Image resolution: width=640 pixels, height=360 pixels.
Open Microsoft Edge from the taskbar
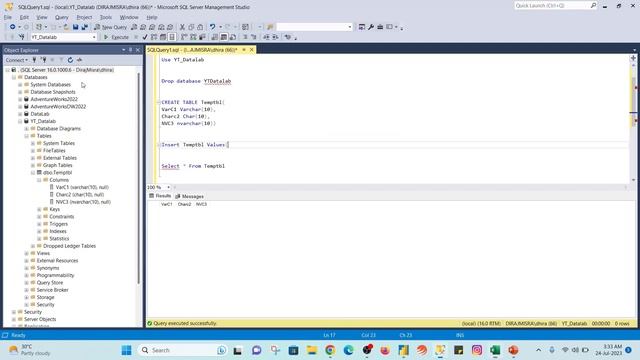click(x=348, y=350)
